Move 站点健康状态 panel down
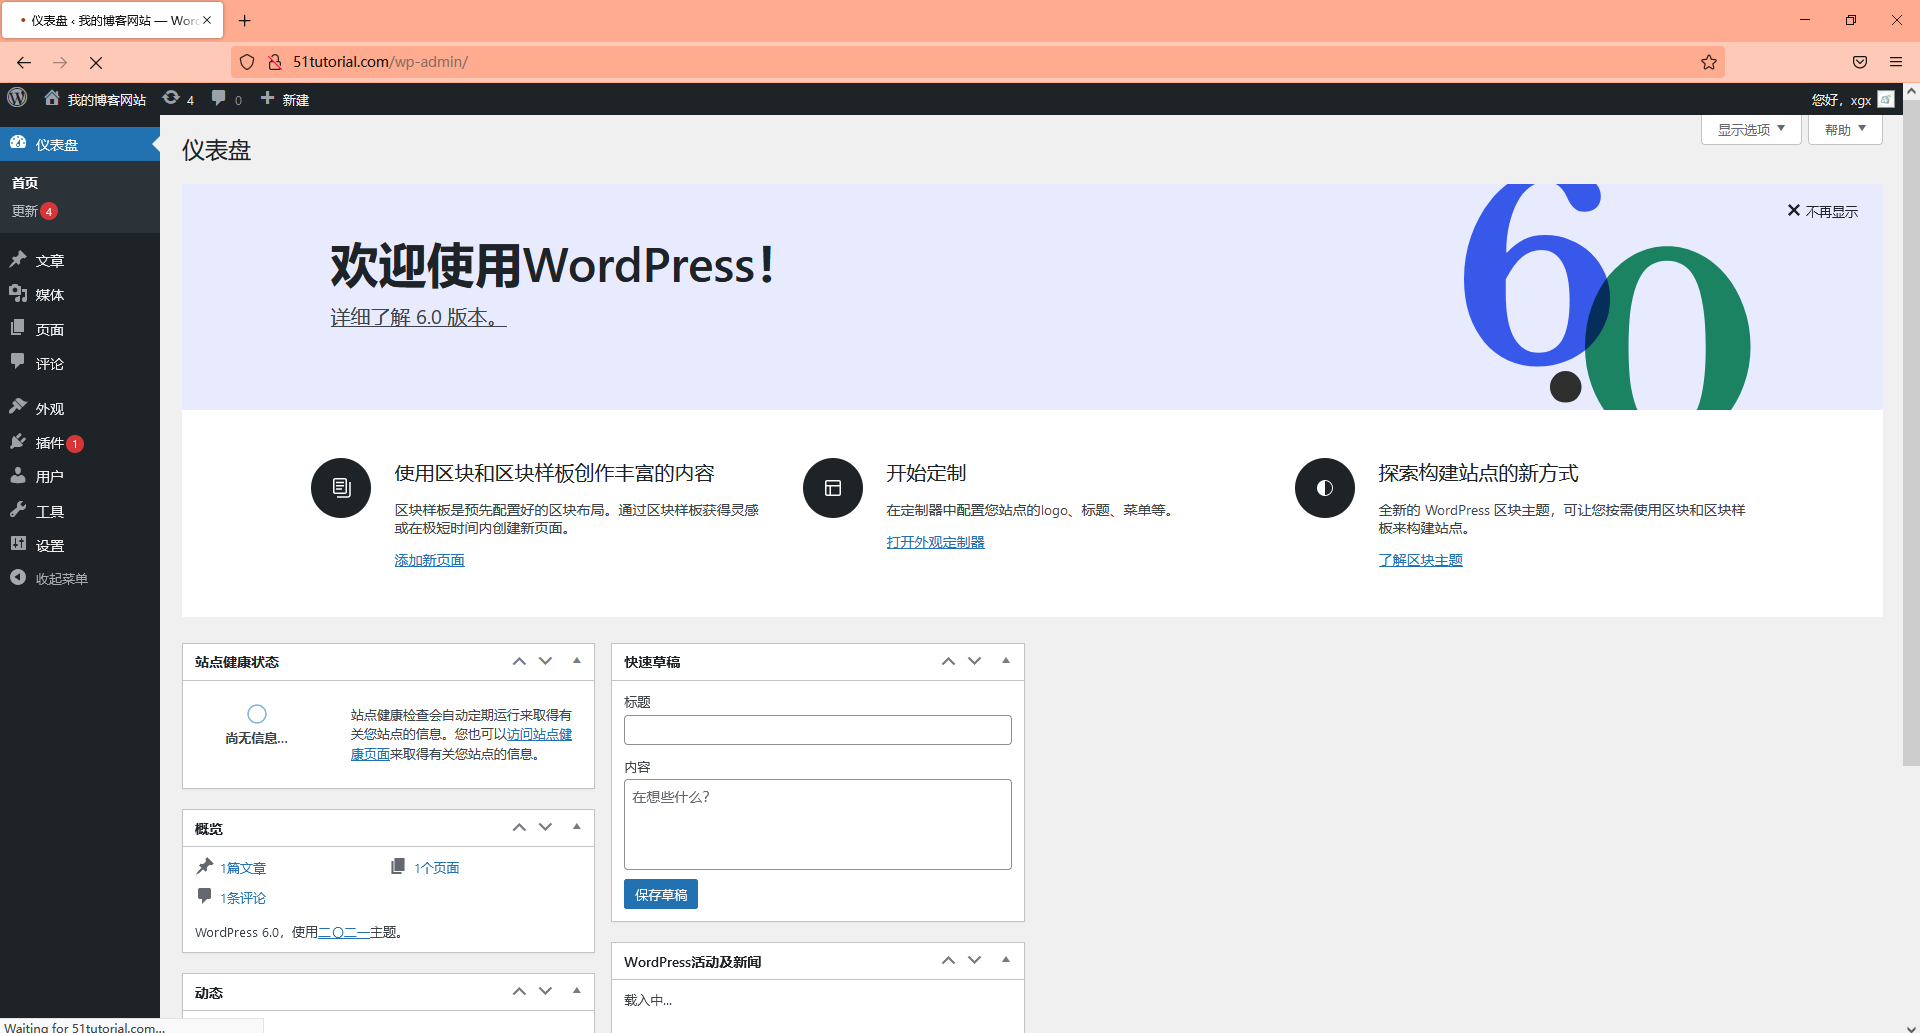Viewport: 1920px width, 1033px height. (545, 661)
